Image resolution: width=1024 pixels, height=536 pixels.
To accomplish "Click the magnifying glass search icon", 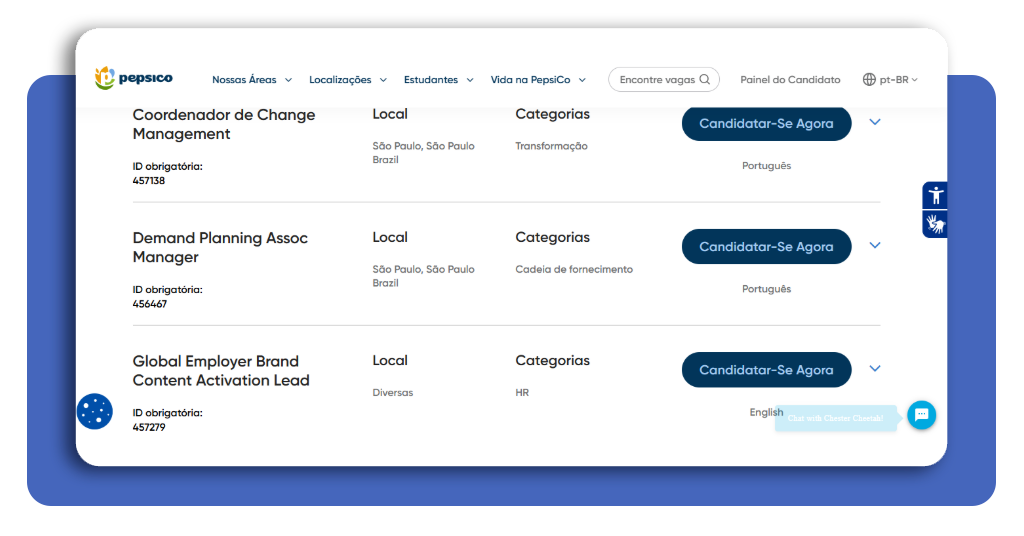I will tap(705, 80).
